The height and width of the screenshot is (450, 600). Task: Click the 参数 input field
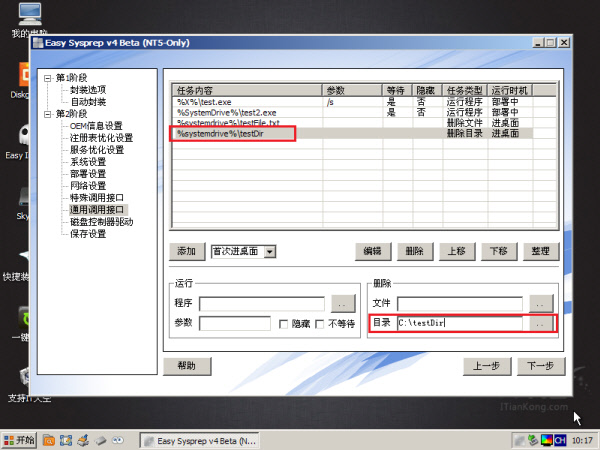[235, 323]
